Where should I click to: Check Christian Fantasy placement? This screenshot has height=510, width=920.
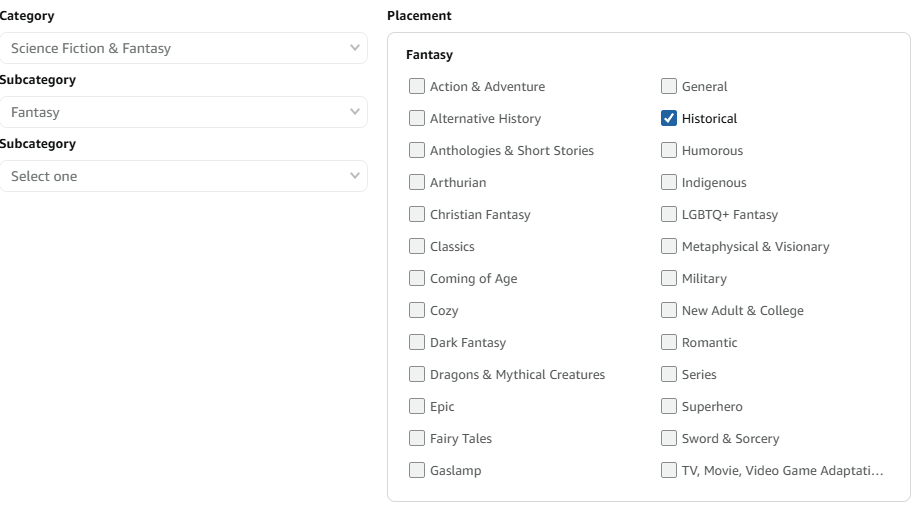(417, 214)
